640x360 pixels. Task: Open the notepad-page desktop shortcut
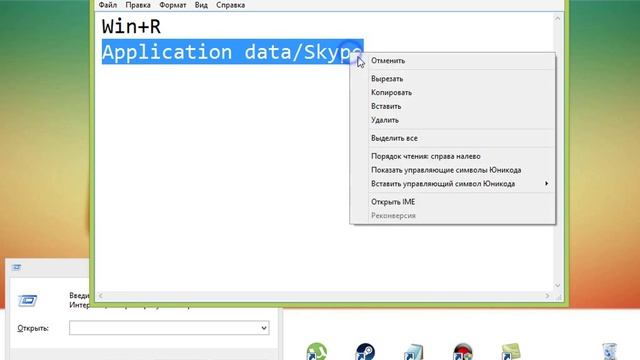tap(413, 352)
